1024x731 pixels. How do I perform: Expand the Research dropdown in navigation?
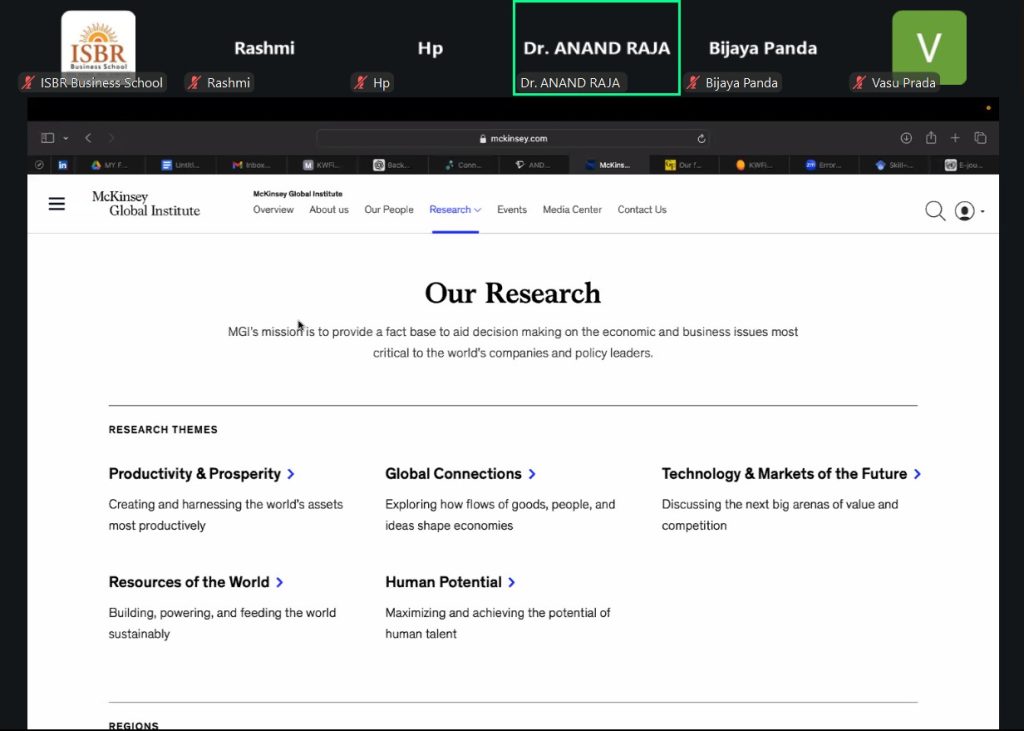coord(455,210)
